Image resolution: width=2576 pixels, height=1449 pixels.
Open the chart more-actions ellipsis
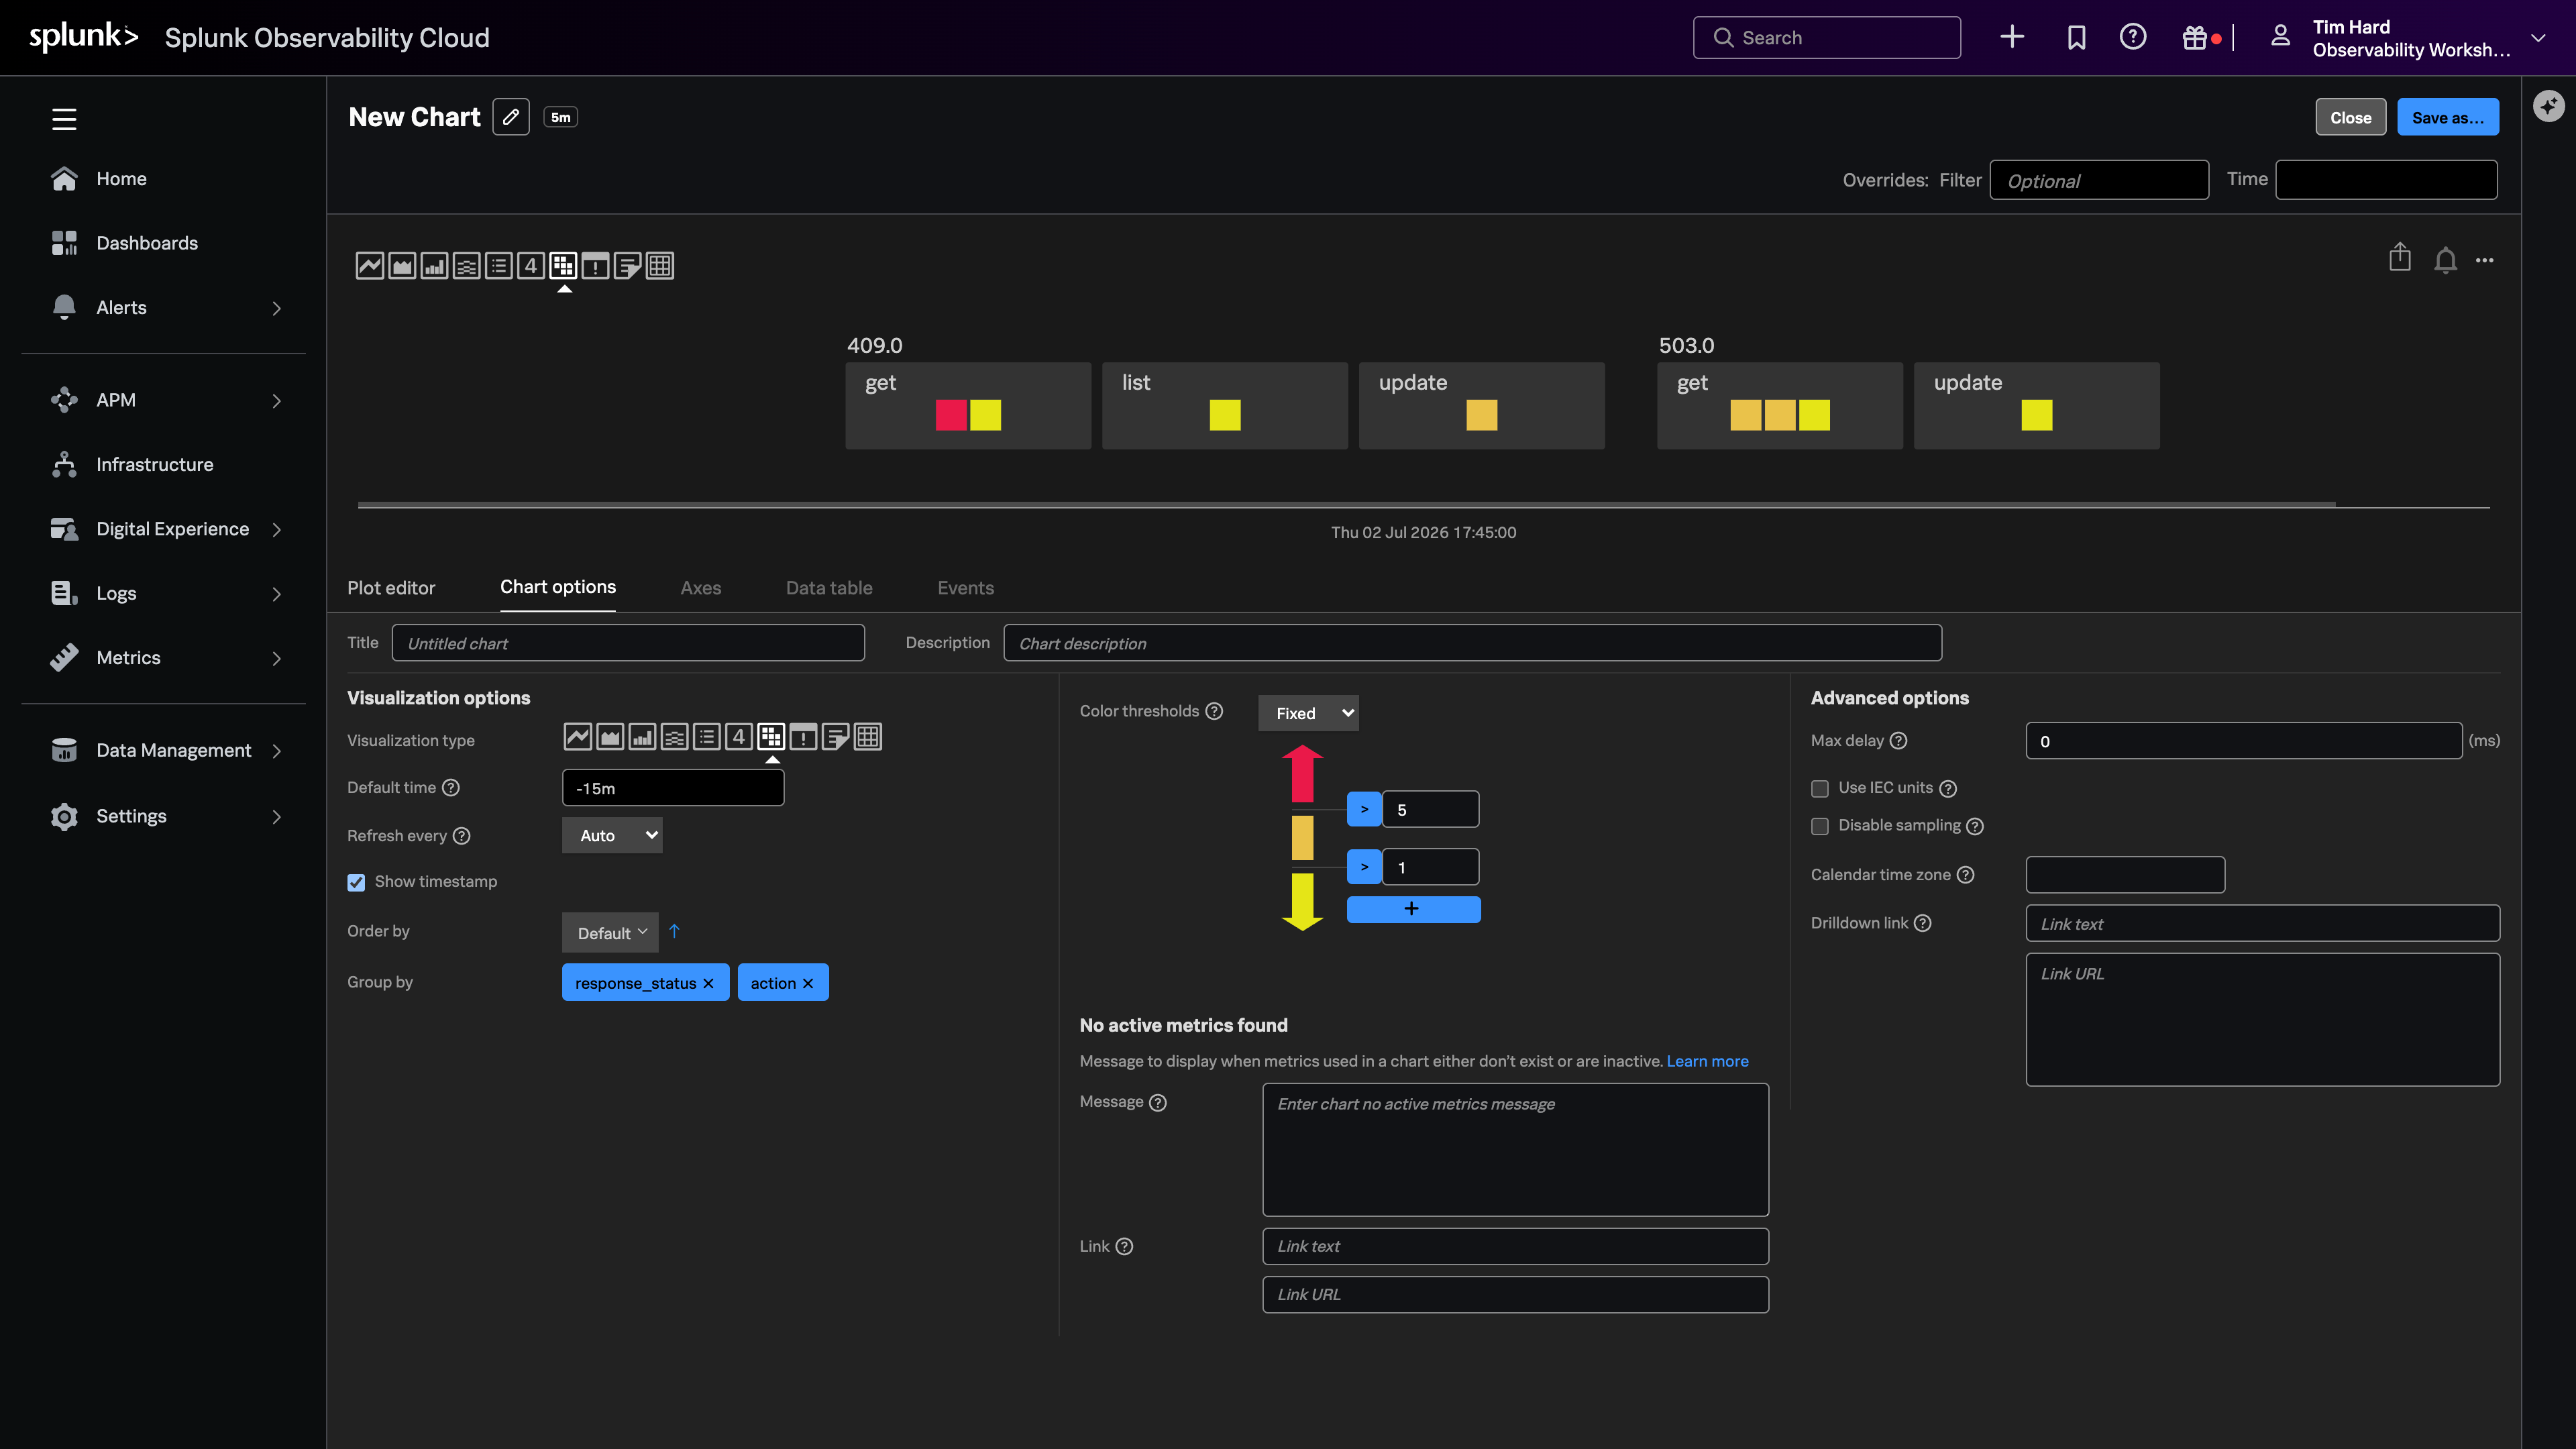[2485, 260]
